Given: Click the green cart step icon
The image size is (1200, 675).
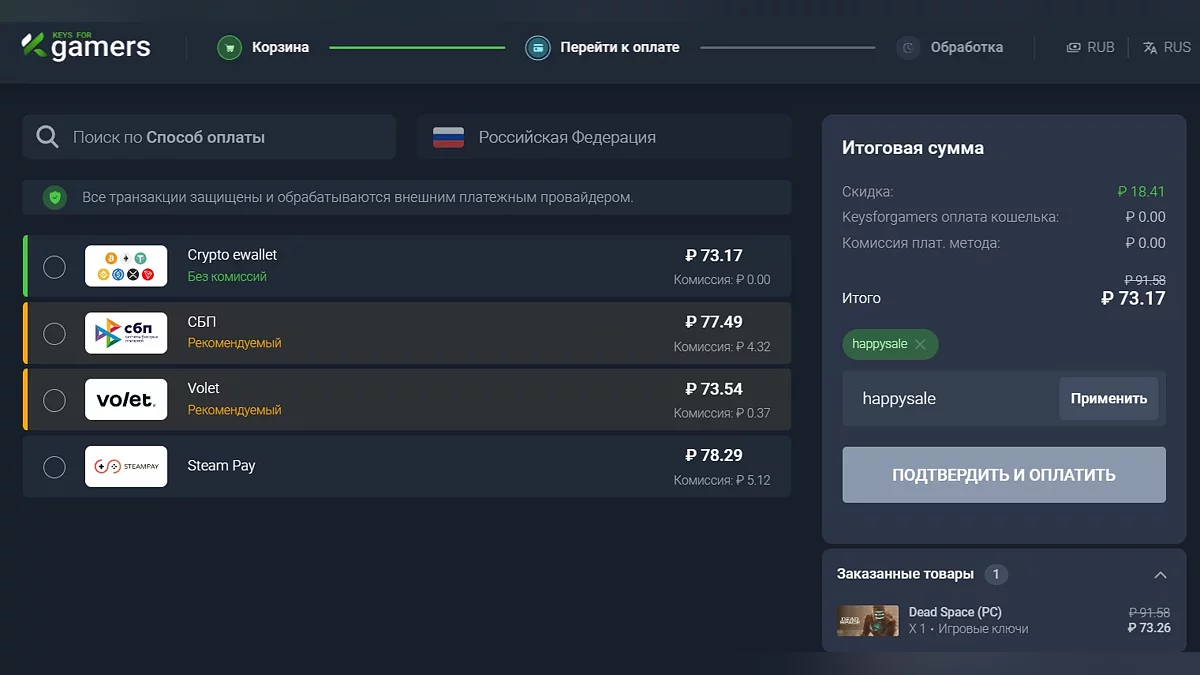Looking at the screenshot, I should click(230, 47).
